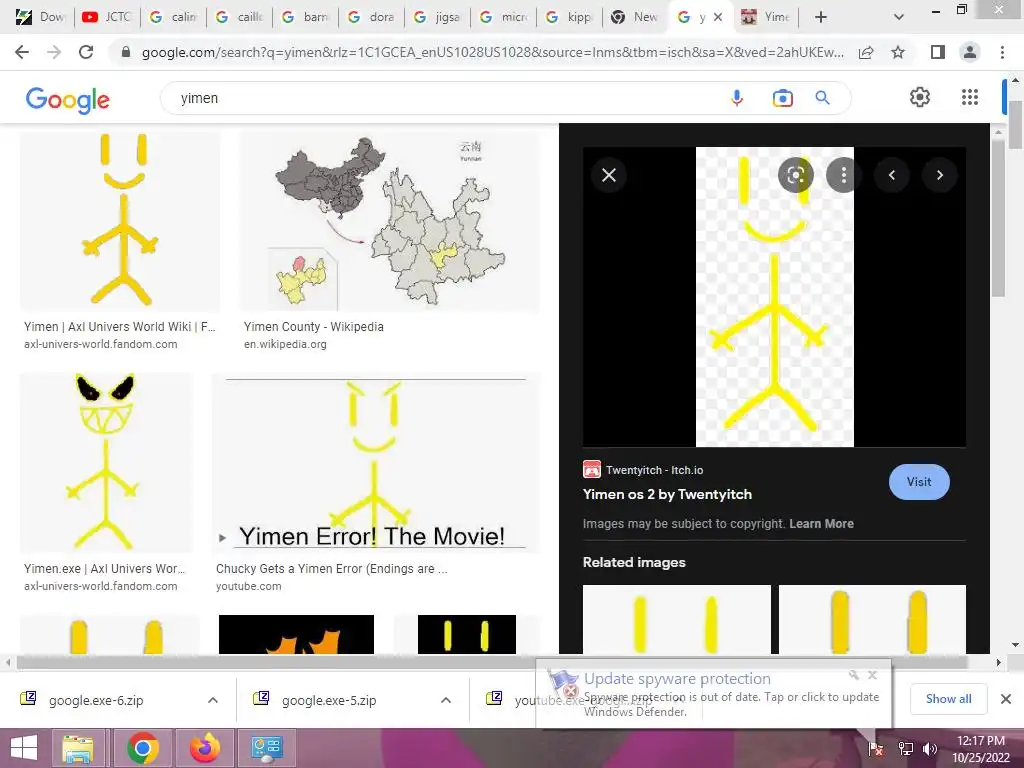Screen dimensions: 1024x768
Task: Open a new browser tab
Action: click(x=821, y=18)
